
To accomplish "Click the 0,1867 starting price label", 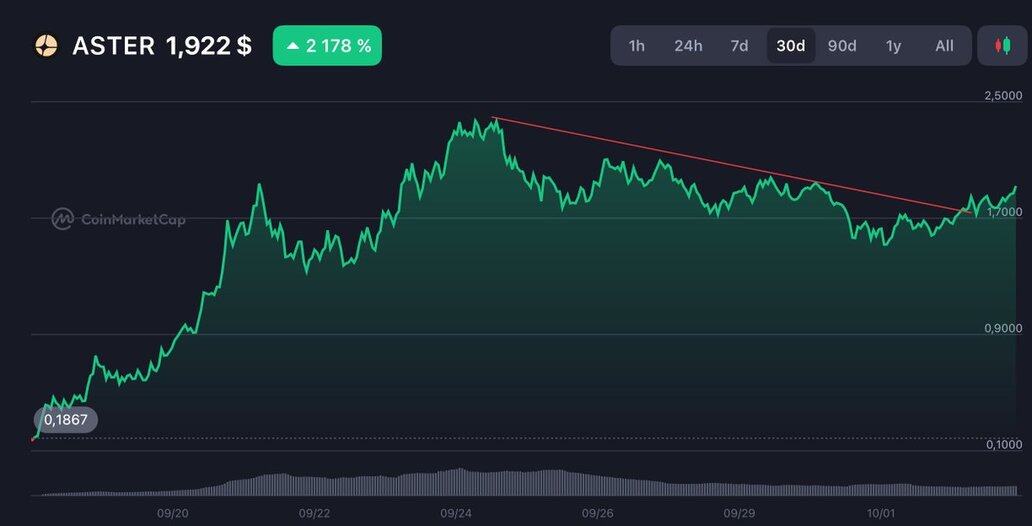I will click(x=66, y=420).
